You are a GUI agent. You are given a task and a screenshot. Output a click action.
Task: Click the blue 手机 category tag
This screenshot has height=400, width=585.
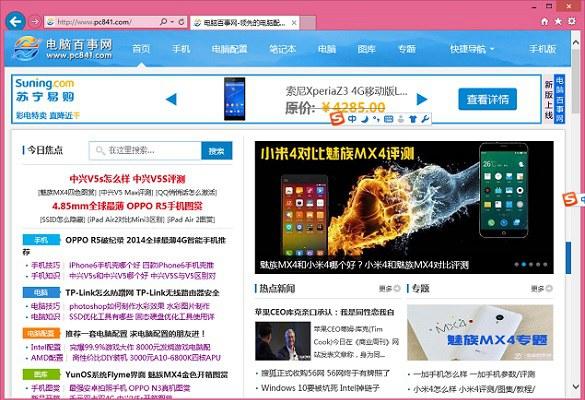click(41, 240)
